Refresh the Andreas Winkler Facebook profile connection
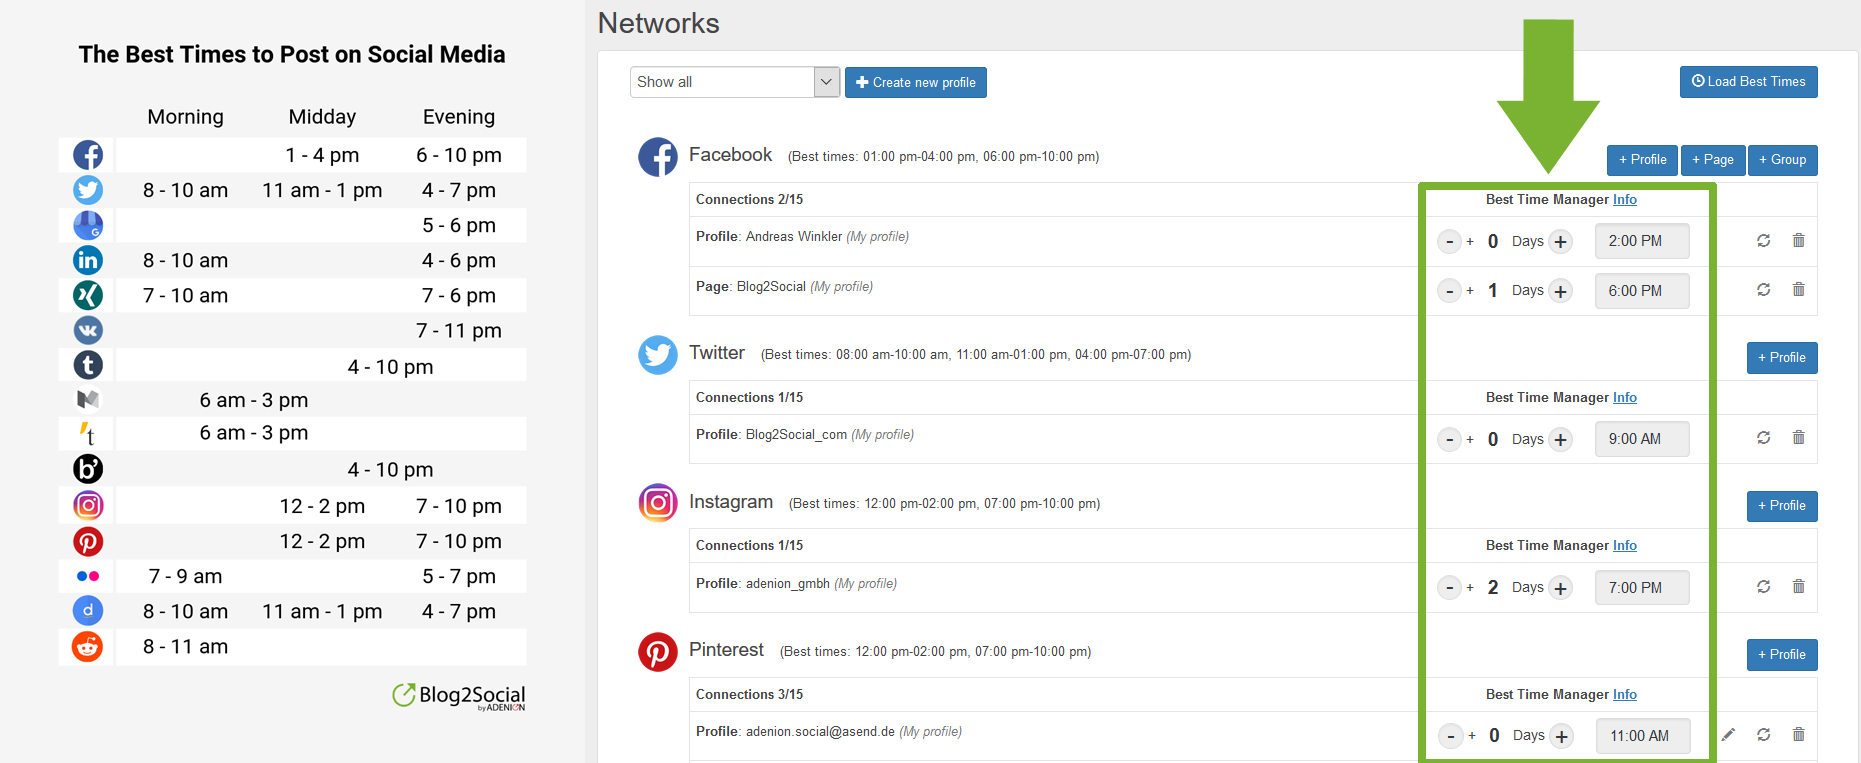Viewport: 1861px width, 763px height. [x=1764, y=240]
